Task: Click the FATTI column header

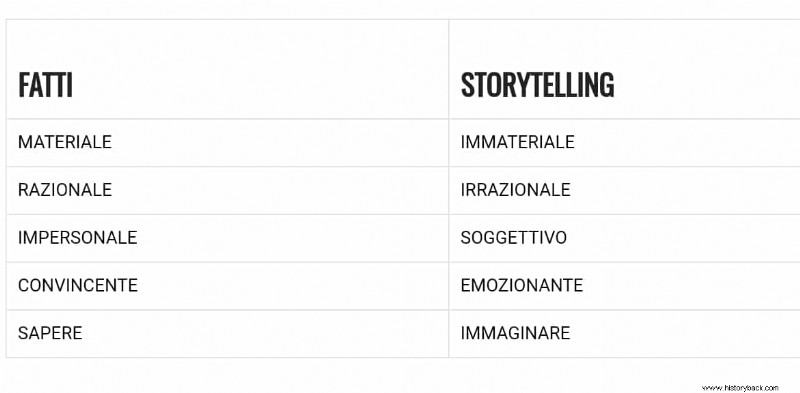Action: [x=227, y=69]
